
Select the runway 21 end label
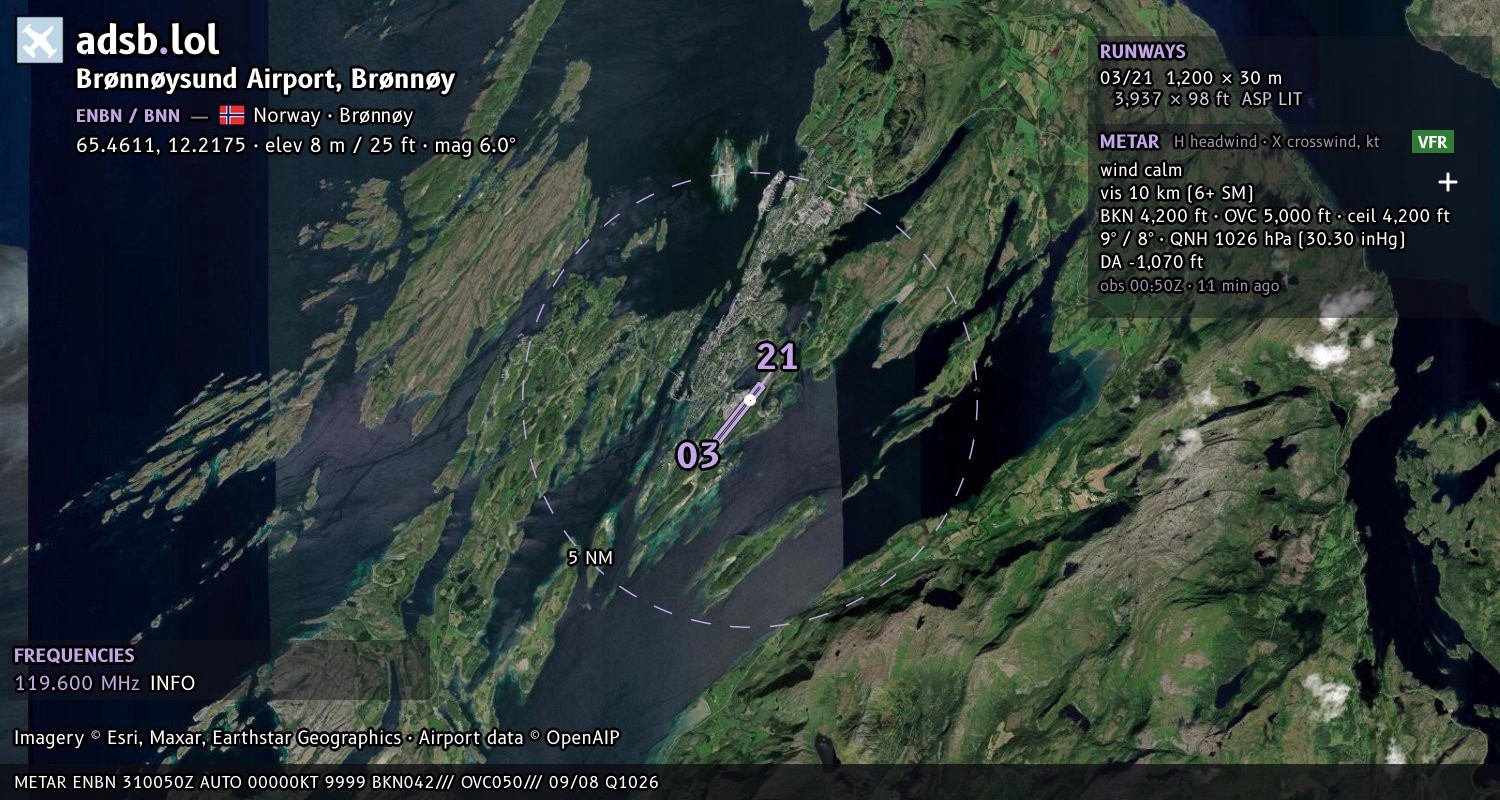pos(777,357)
